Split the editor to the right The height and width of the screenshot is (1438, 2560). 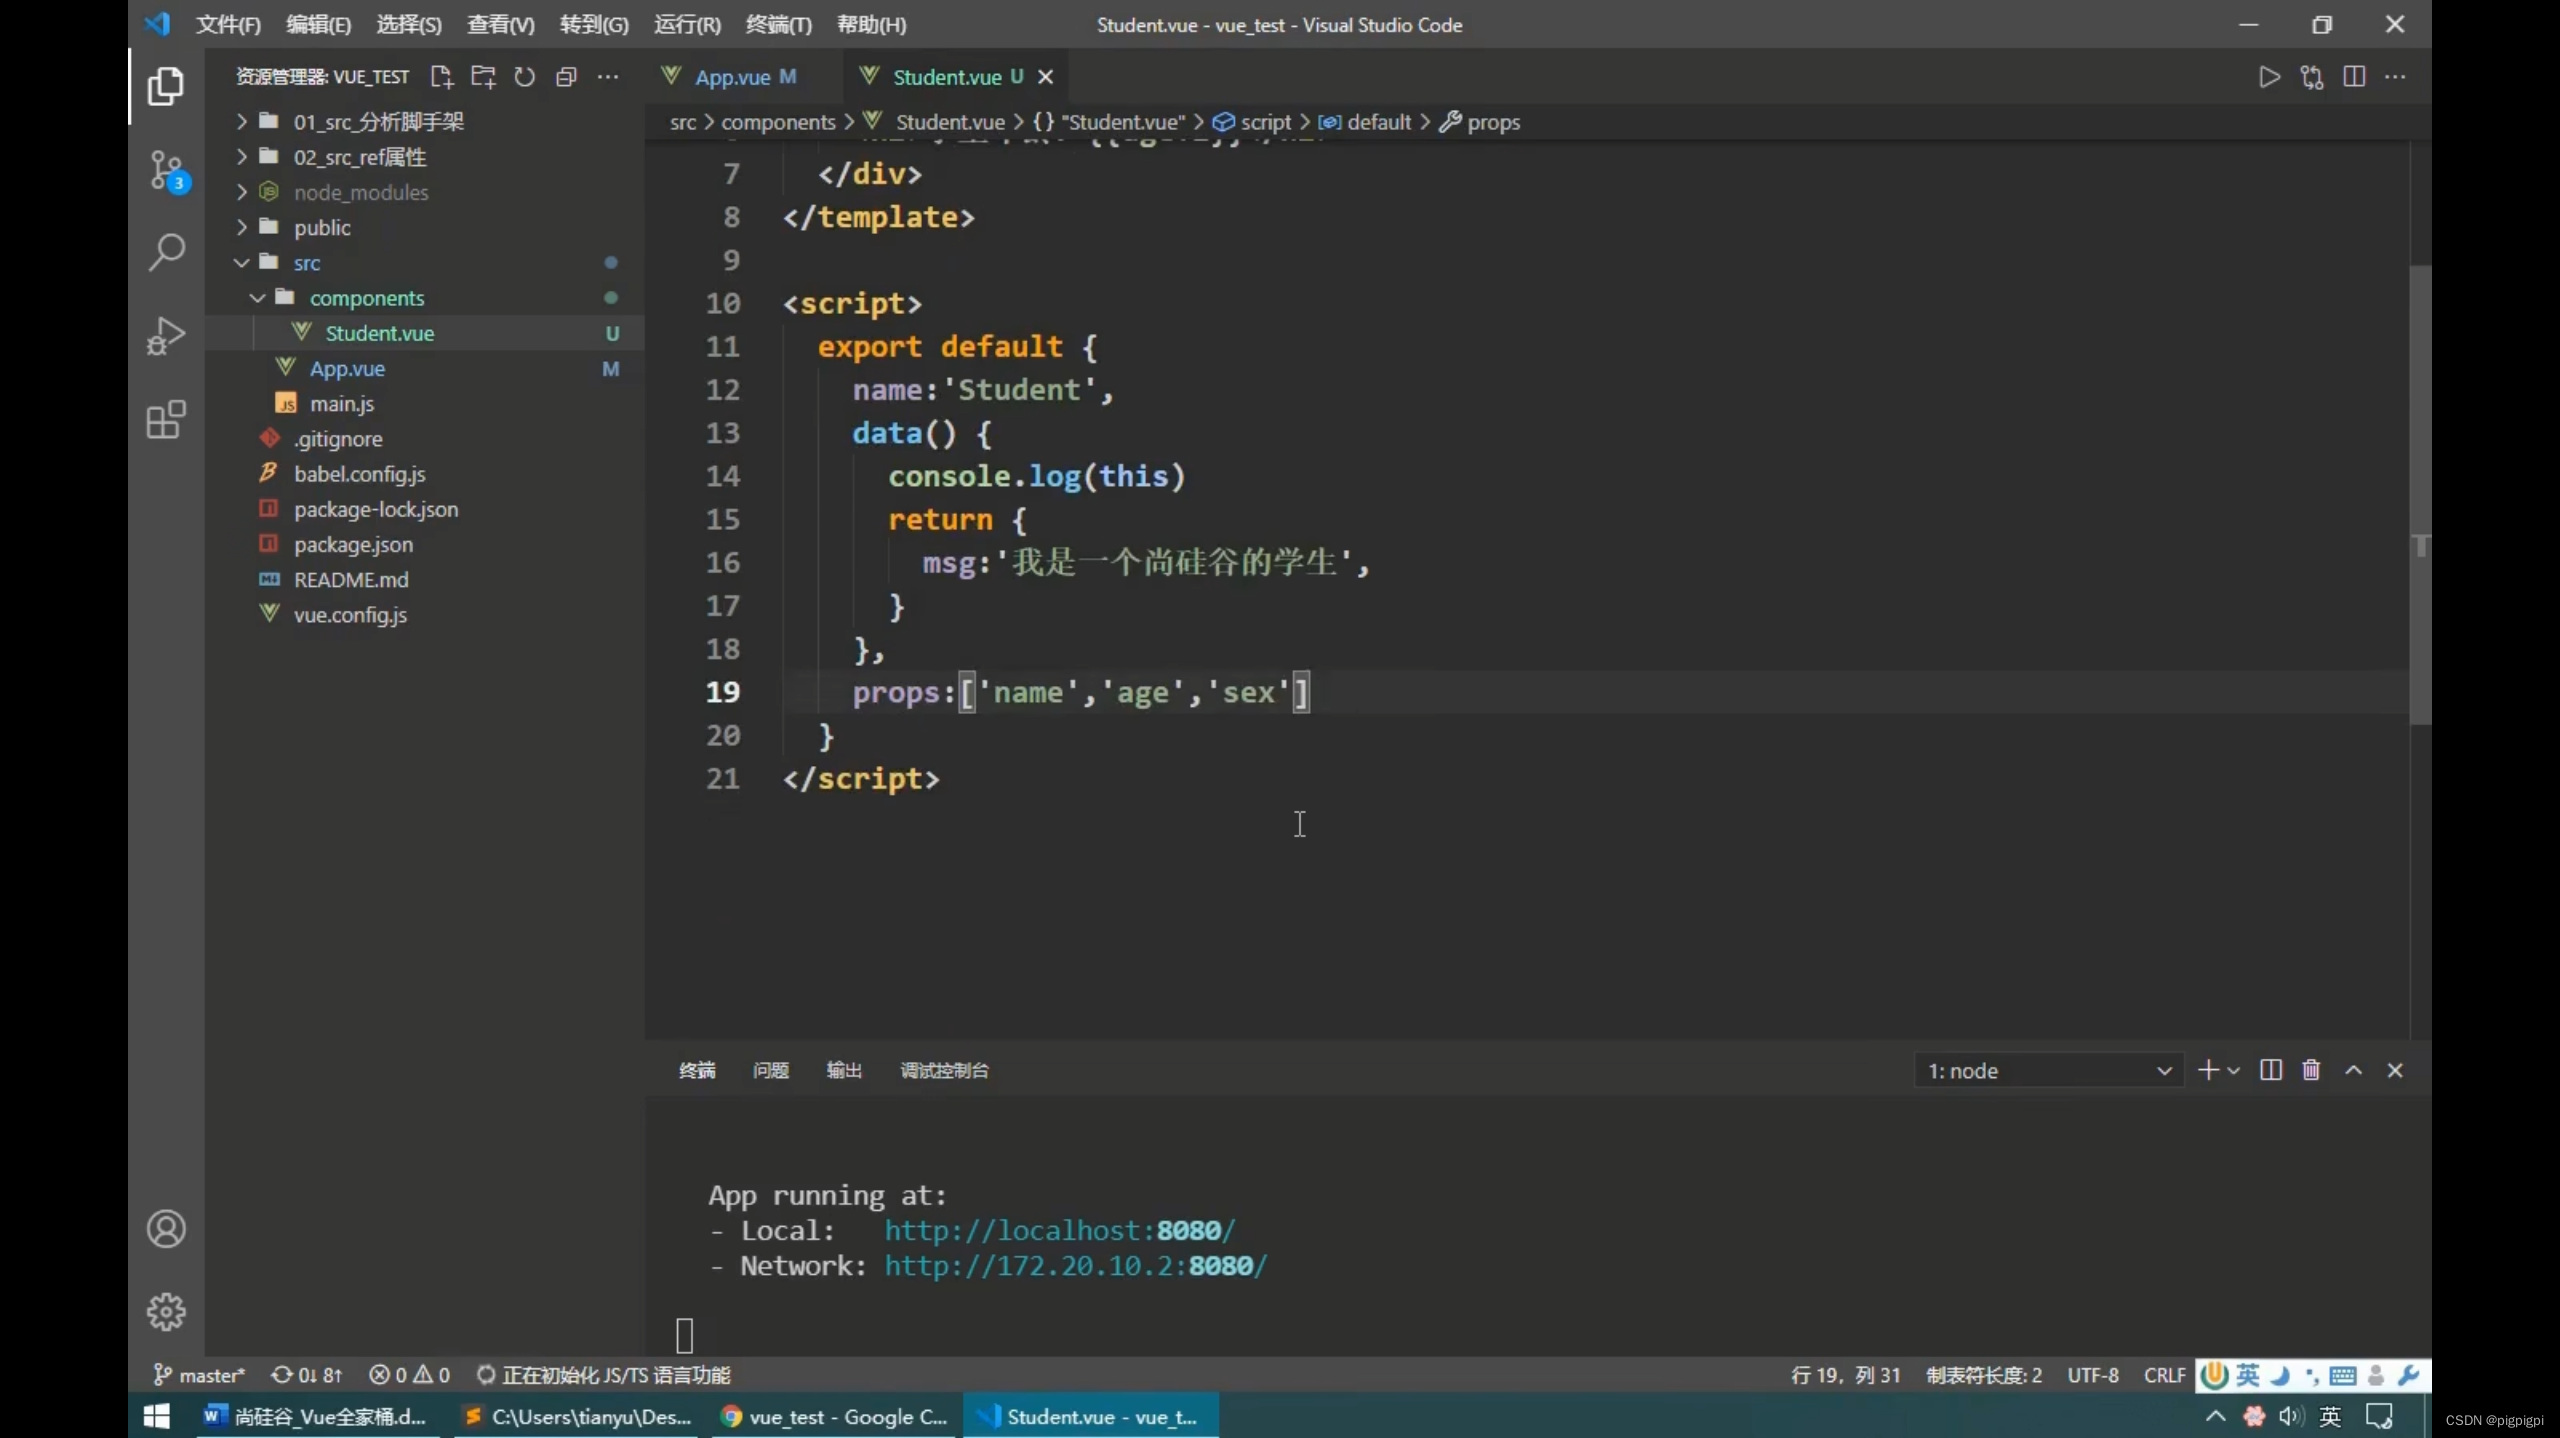click(2354, 77)
